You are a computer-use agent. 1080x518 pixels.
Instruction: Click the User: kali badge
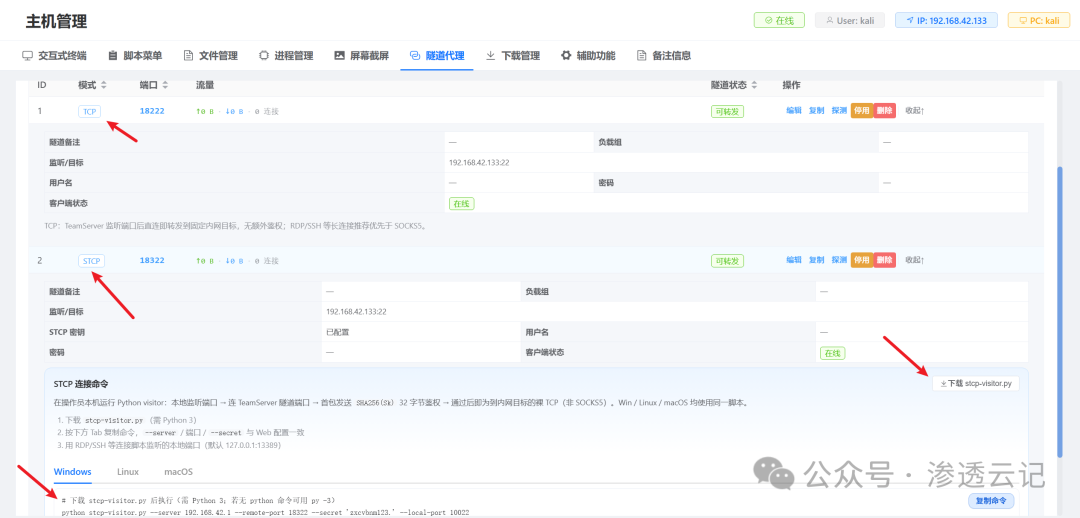coord(849,21)
